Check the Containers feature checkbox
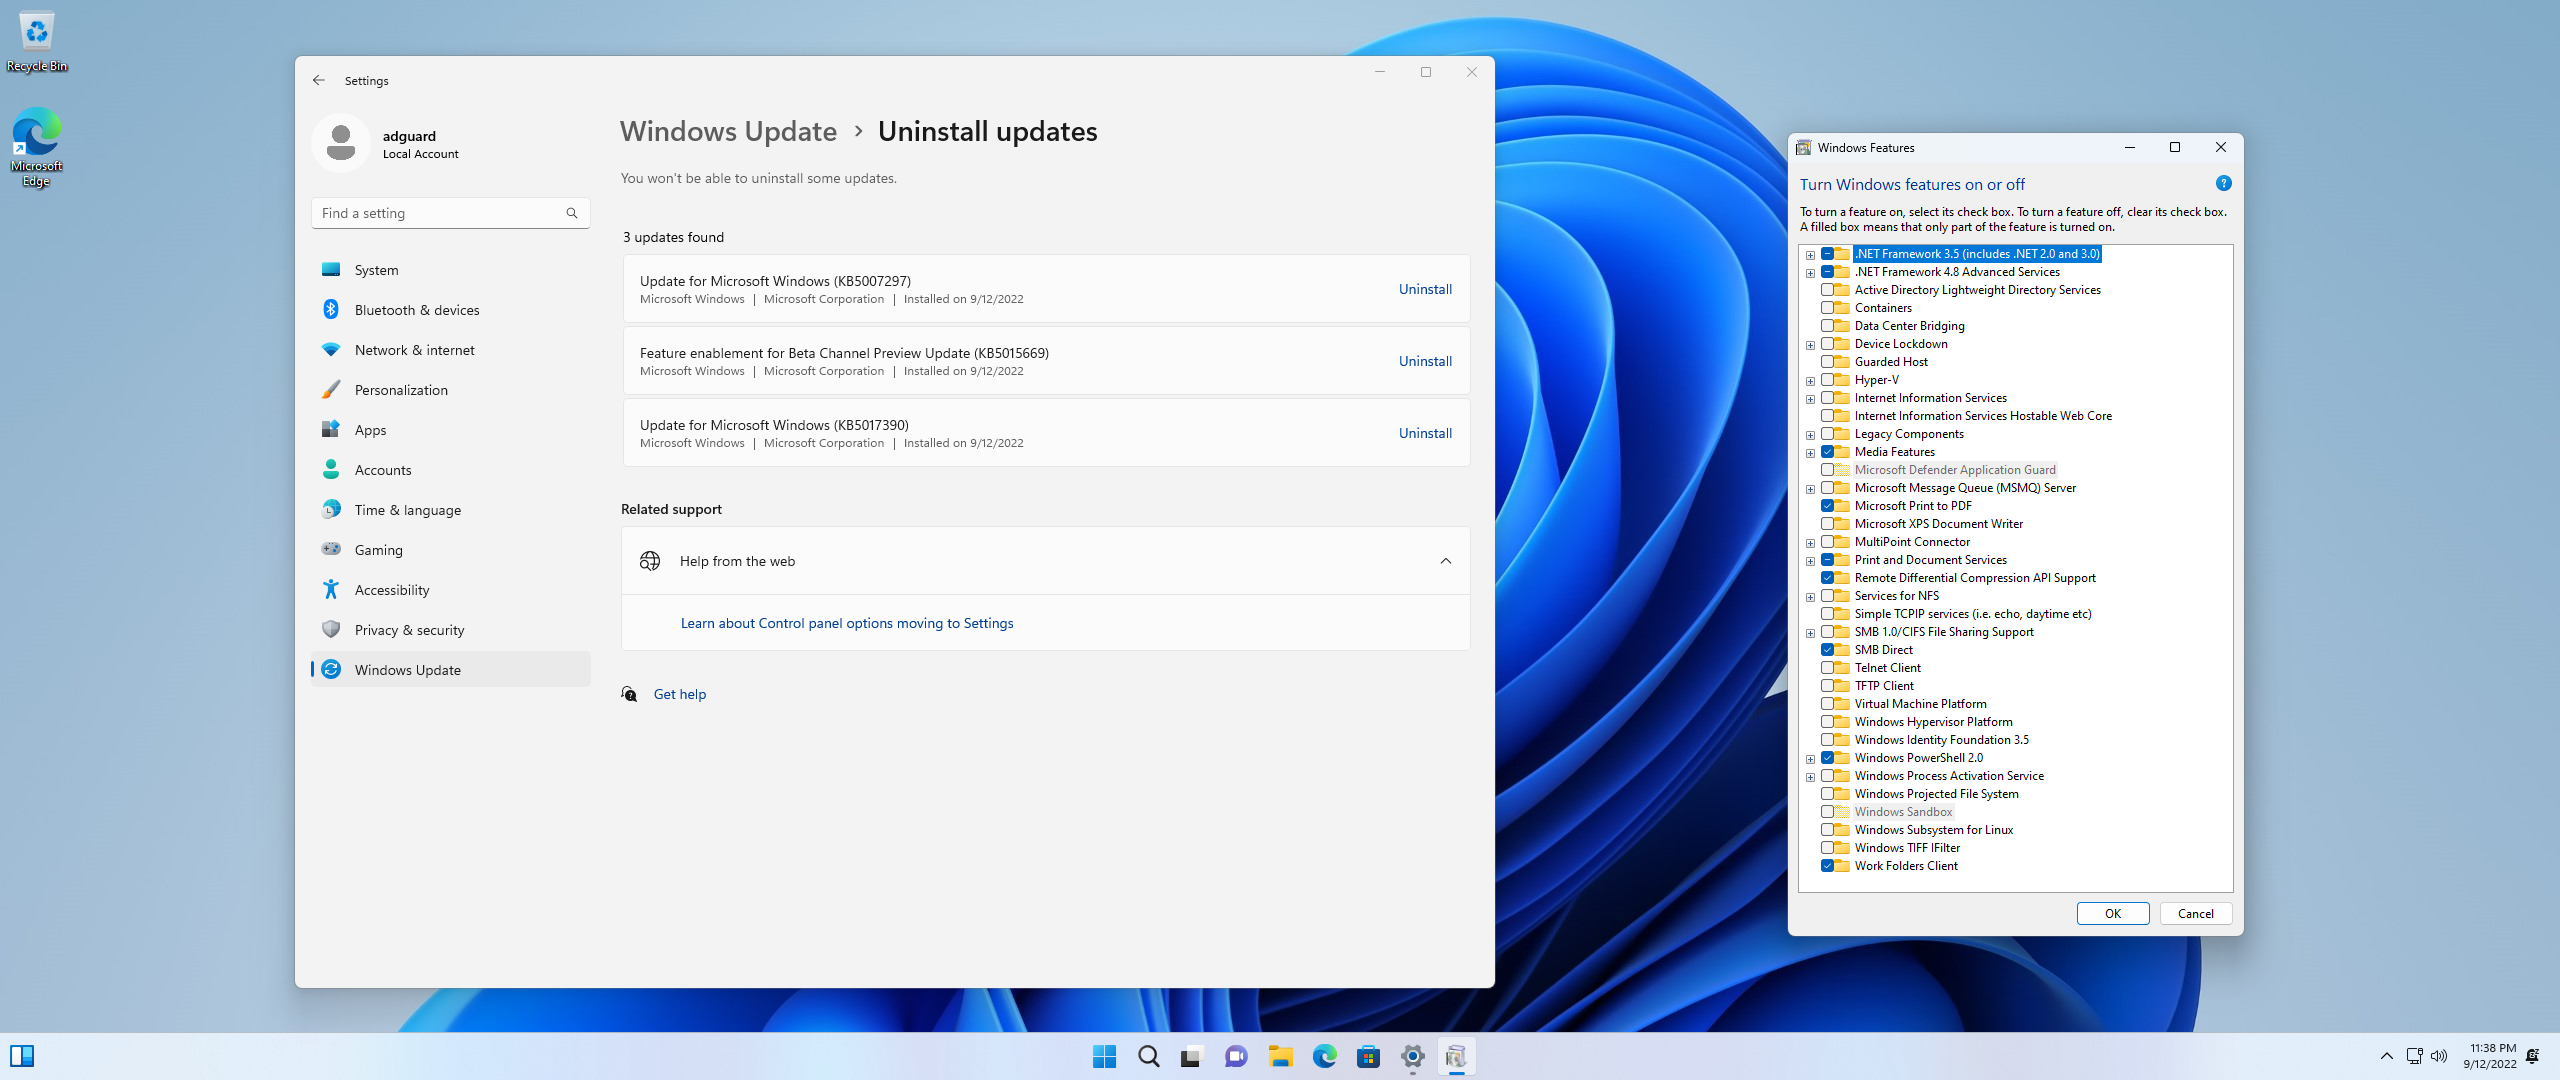Image resolution: width=2560 pixels, height=1080 pixels. click(x=1828, y=308)
